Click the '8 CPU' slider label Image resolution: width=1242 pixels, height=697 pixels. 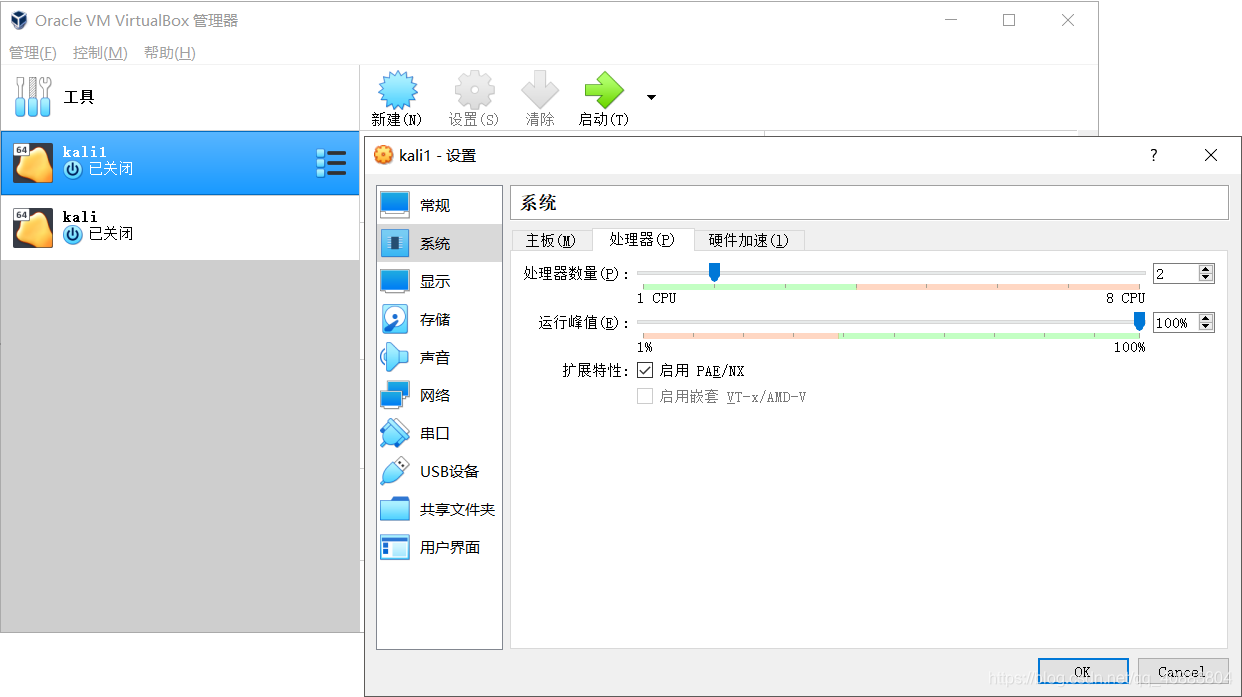click(1126, 298)
